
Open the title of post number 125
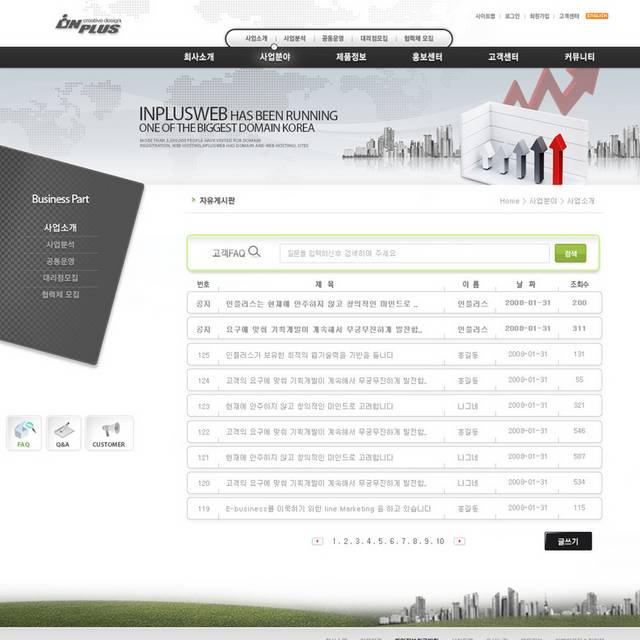point(309,355)
